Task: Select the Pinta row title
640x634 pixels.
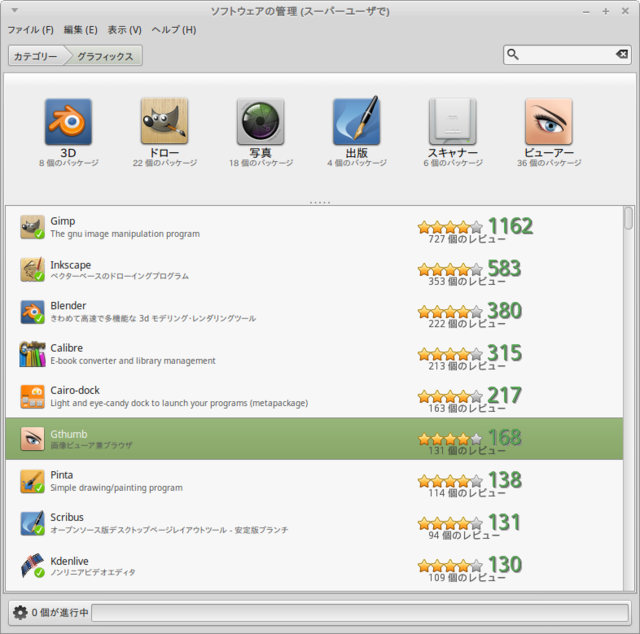Action: pos(62,475)
